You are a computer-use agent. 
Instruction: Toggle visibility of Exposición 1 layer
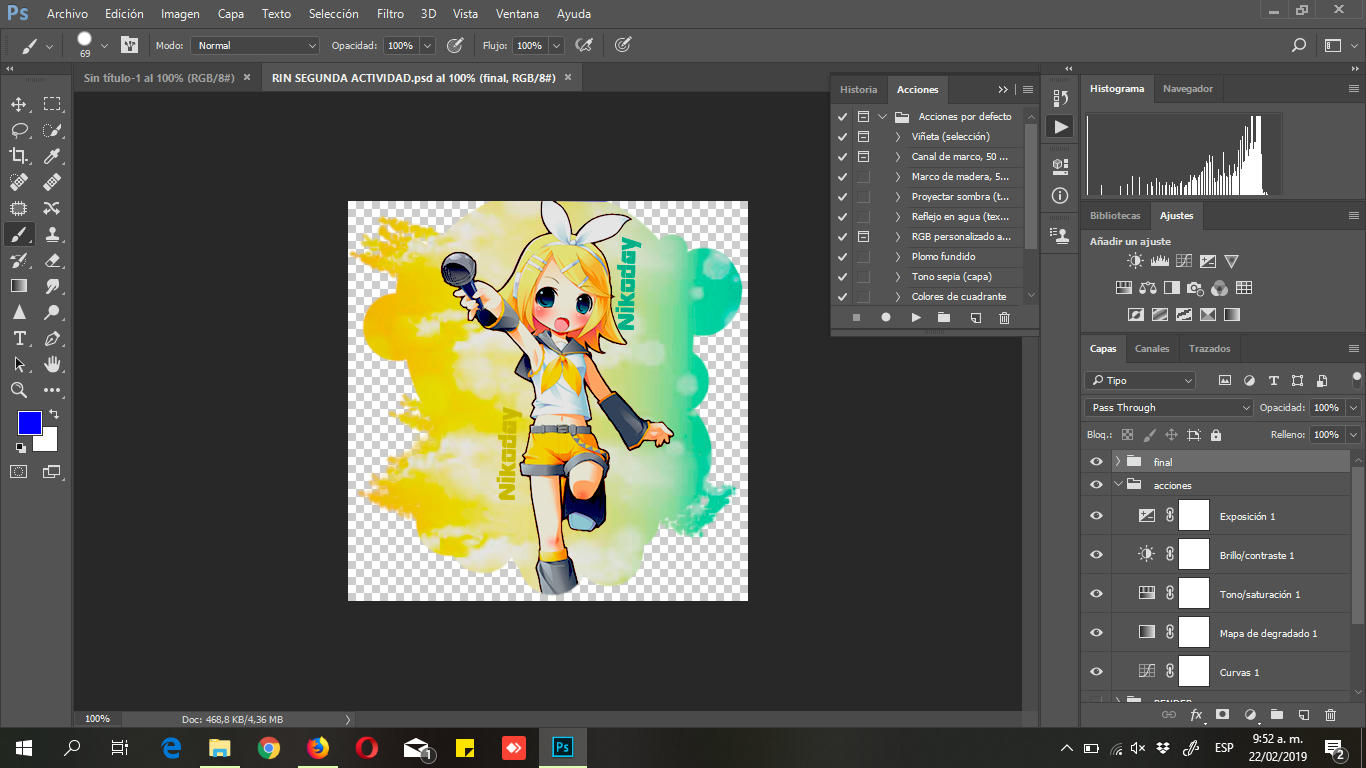(1096, 516)
